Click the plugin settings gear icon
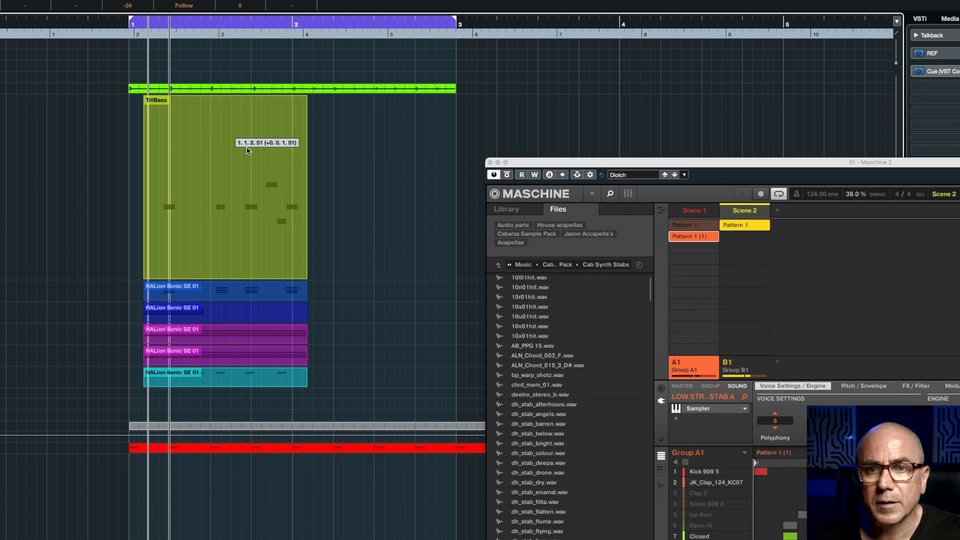Screen dimensions: 960x540 590,174
